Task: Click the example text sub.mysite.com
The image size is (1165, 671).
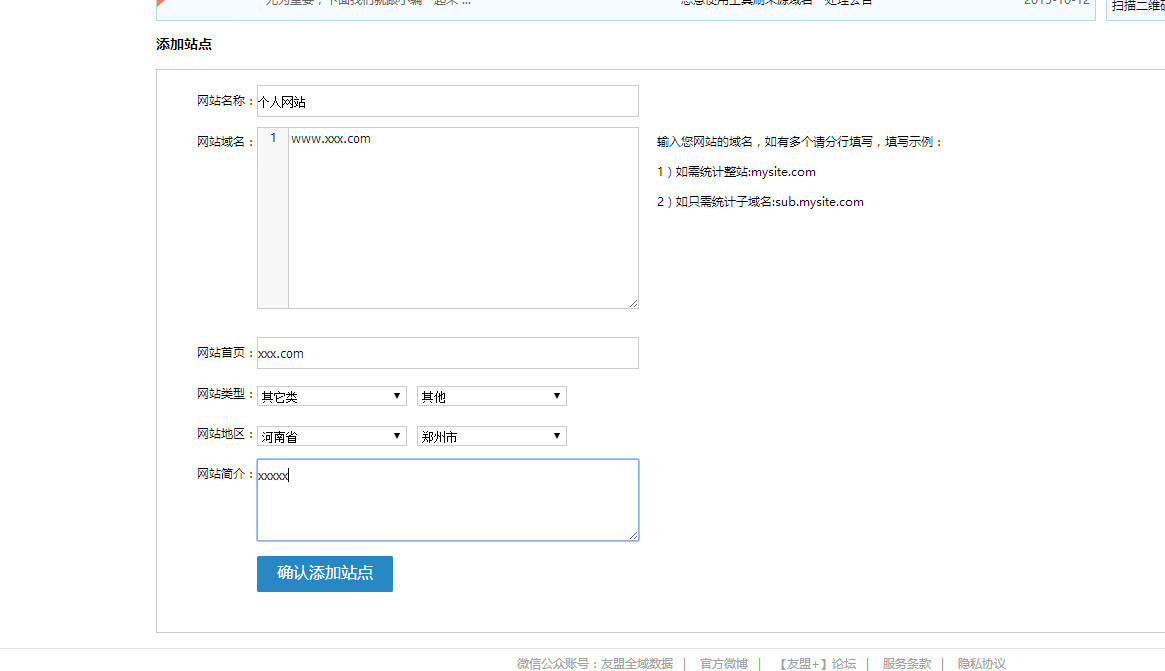Action: click(x=820, y=201)
